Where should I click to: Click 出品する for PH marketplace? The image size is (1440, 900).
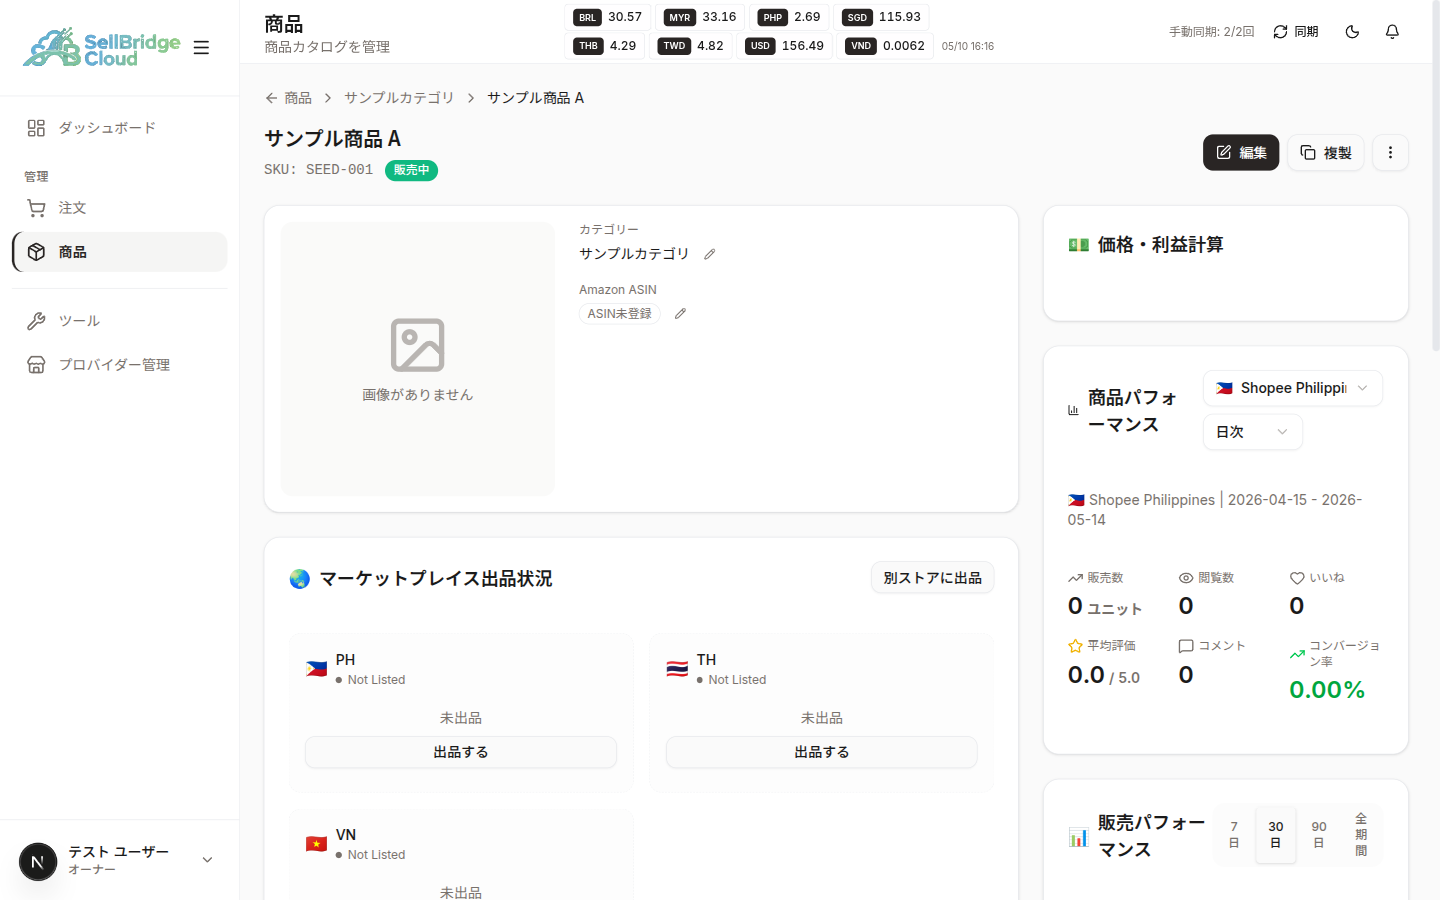(461, 752)
